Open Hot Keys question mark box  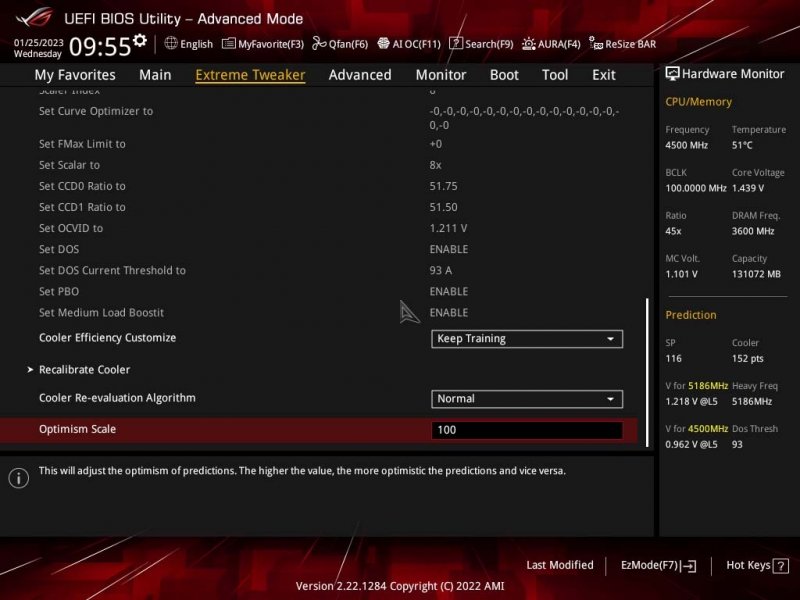(x=781, y=565)
